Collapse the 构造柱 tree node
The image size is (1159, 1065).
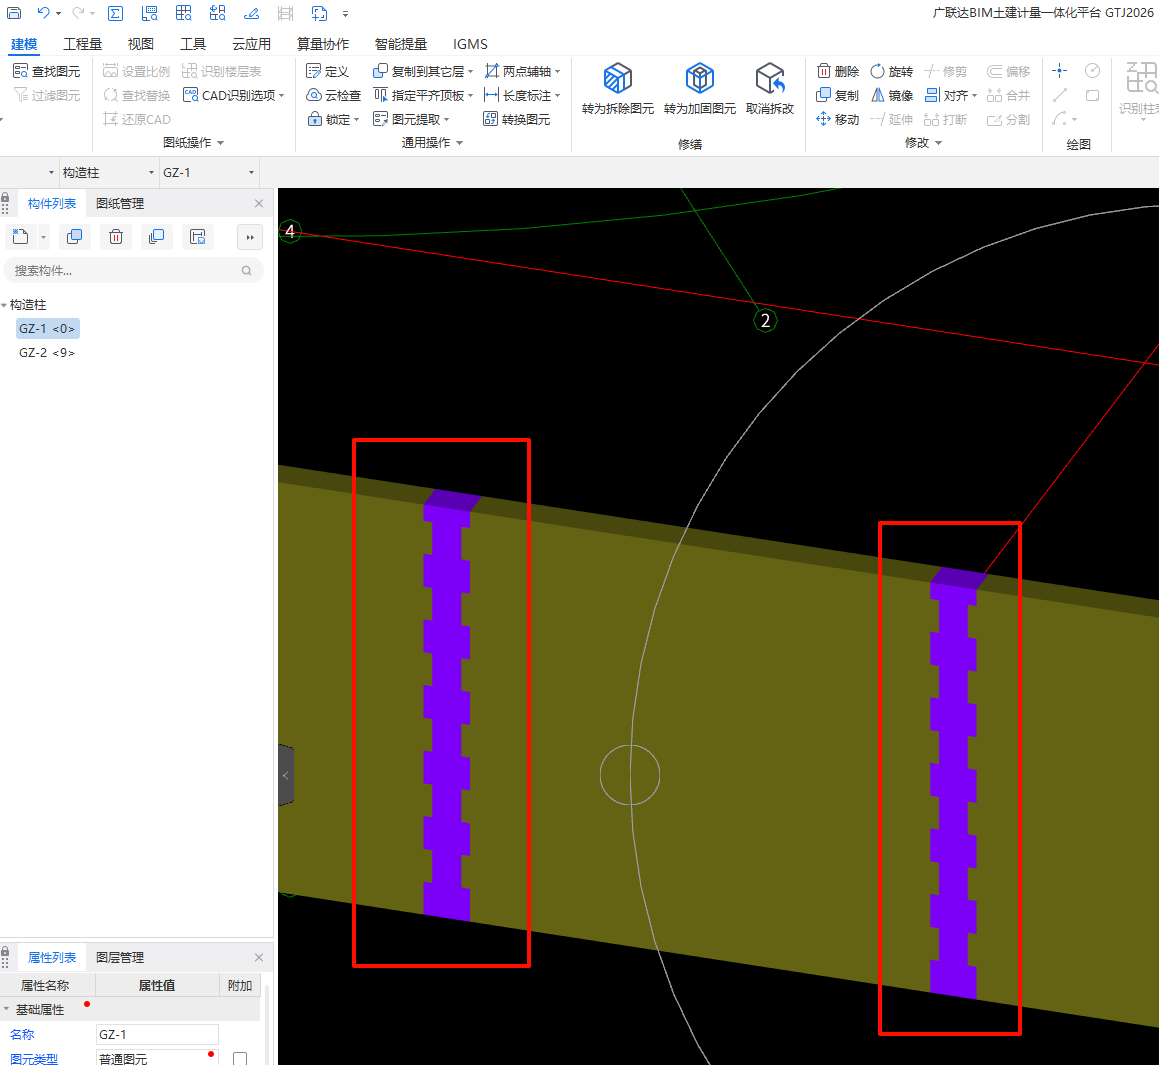coord(4,304)
